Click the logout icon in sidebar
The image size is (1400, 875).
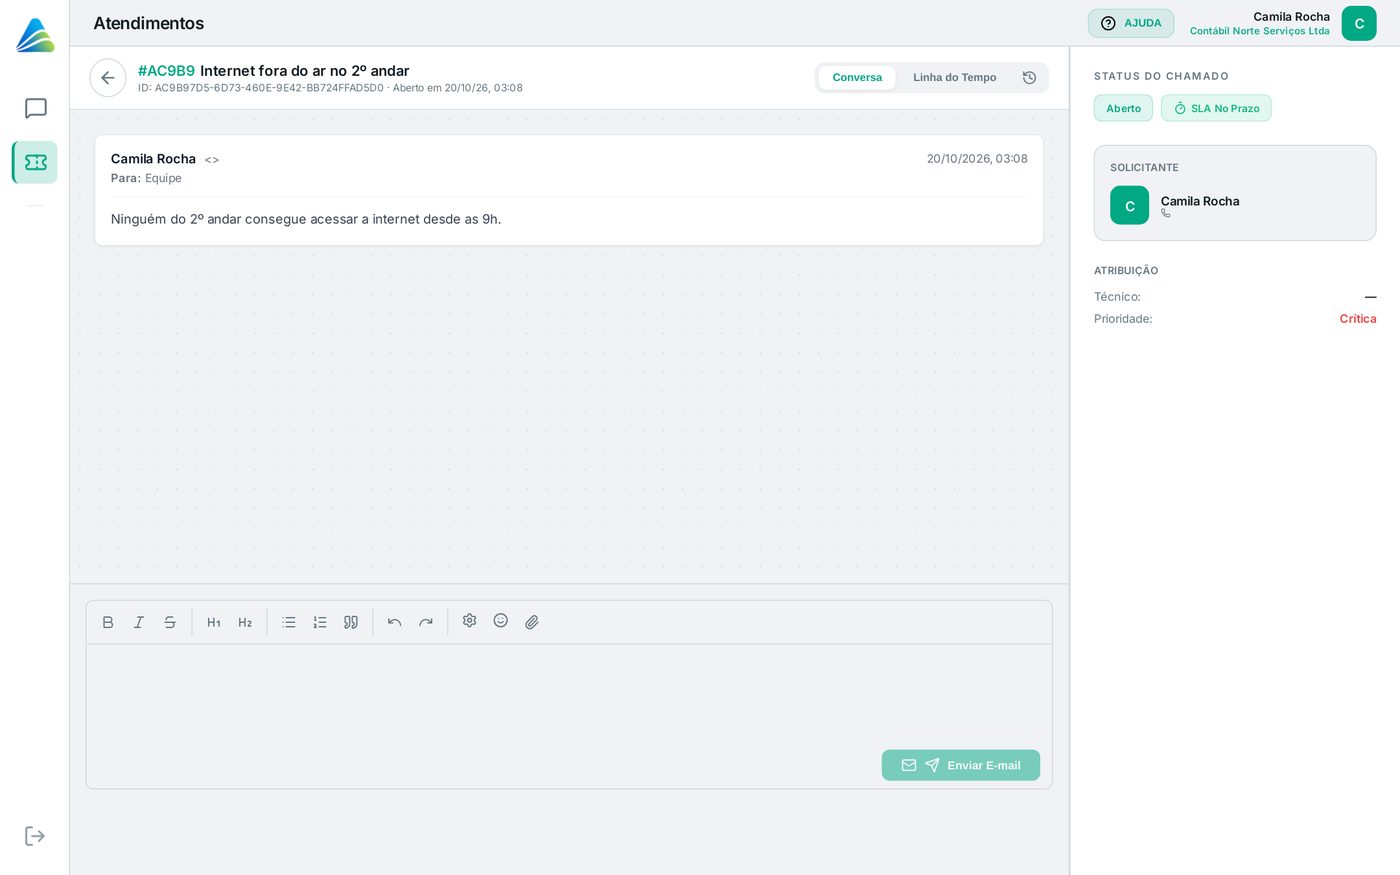(35, 836)
